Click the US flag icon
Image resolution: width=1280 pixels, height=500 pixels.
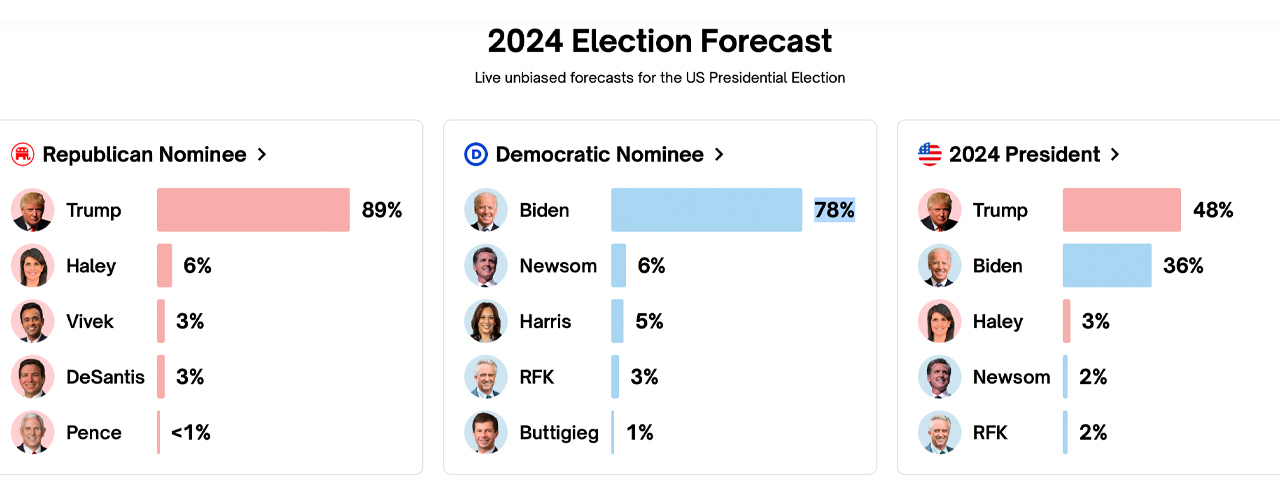[x=930, y=154]
